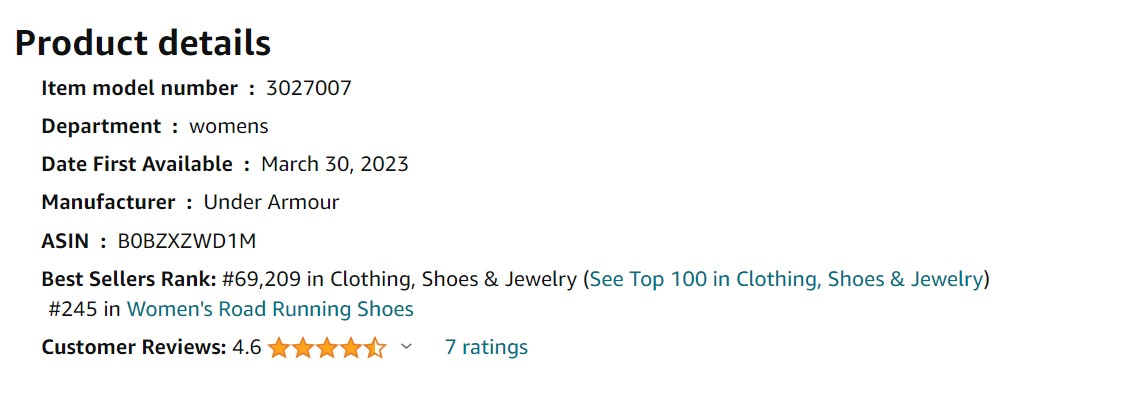Click the 4.6 rating score
Viewport: 1147px width, 406px height.
(247, 347)
